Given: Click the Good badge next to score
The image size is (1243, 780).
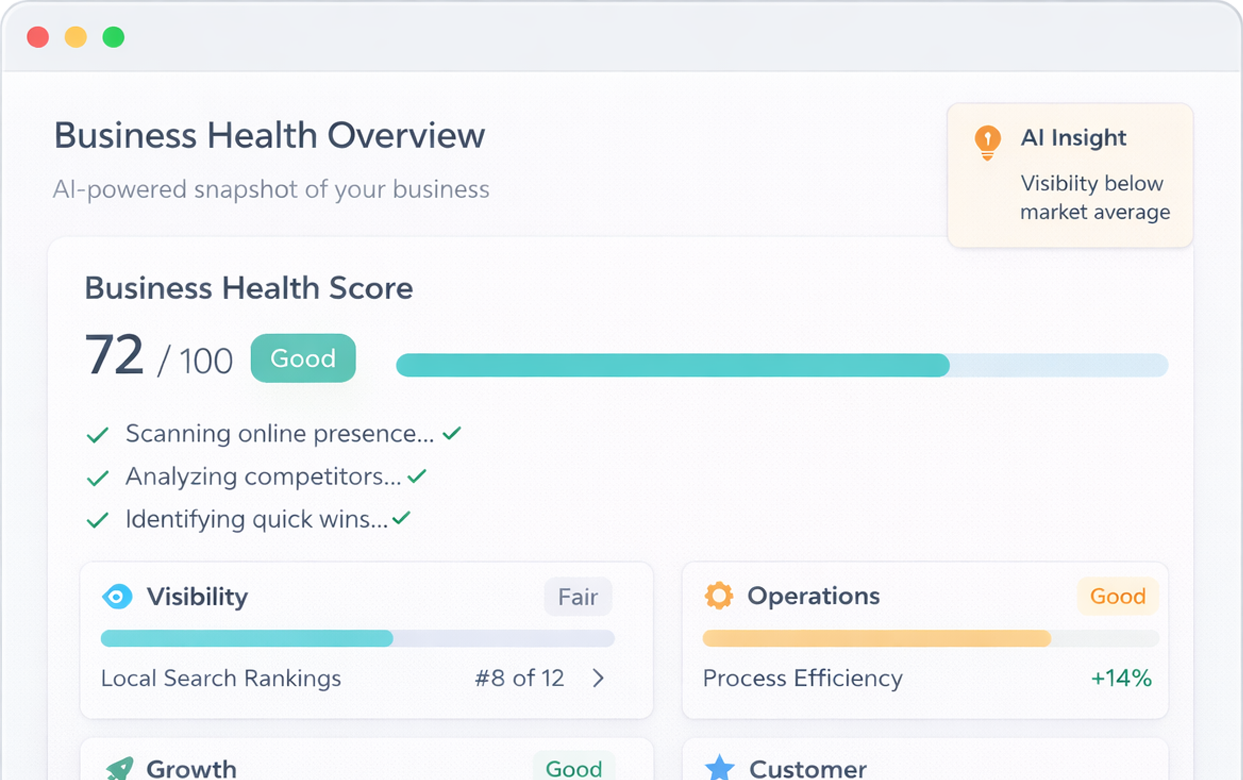Looking at the screenshot, I should click(x=303, y=358).
